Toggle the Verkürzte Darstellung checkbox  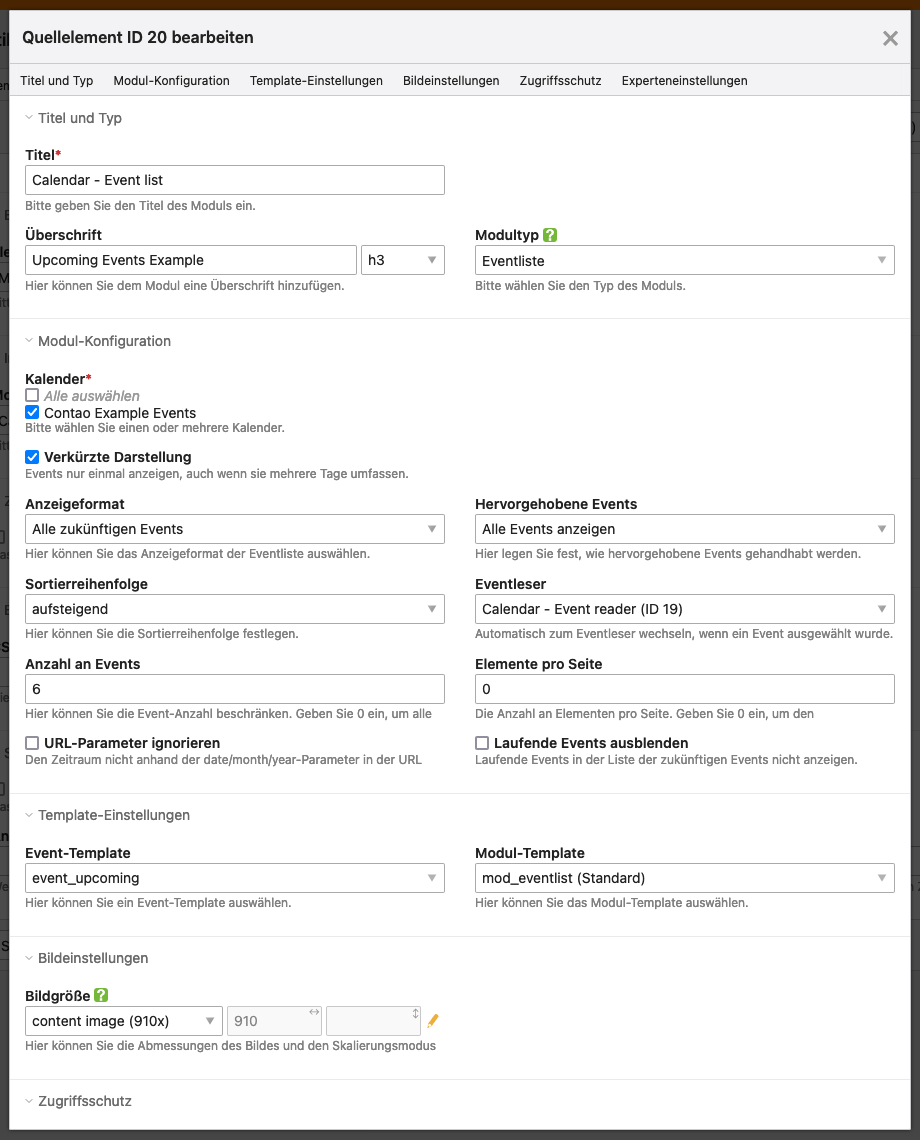[x=32, y=457]
